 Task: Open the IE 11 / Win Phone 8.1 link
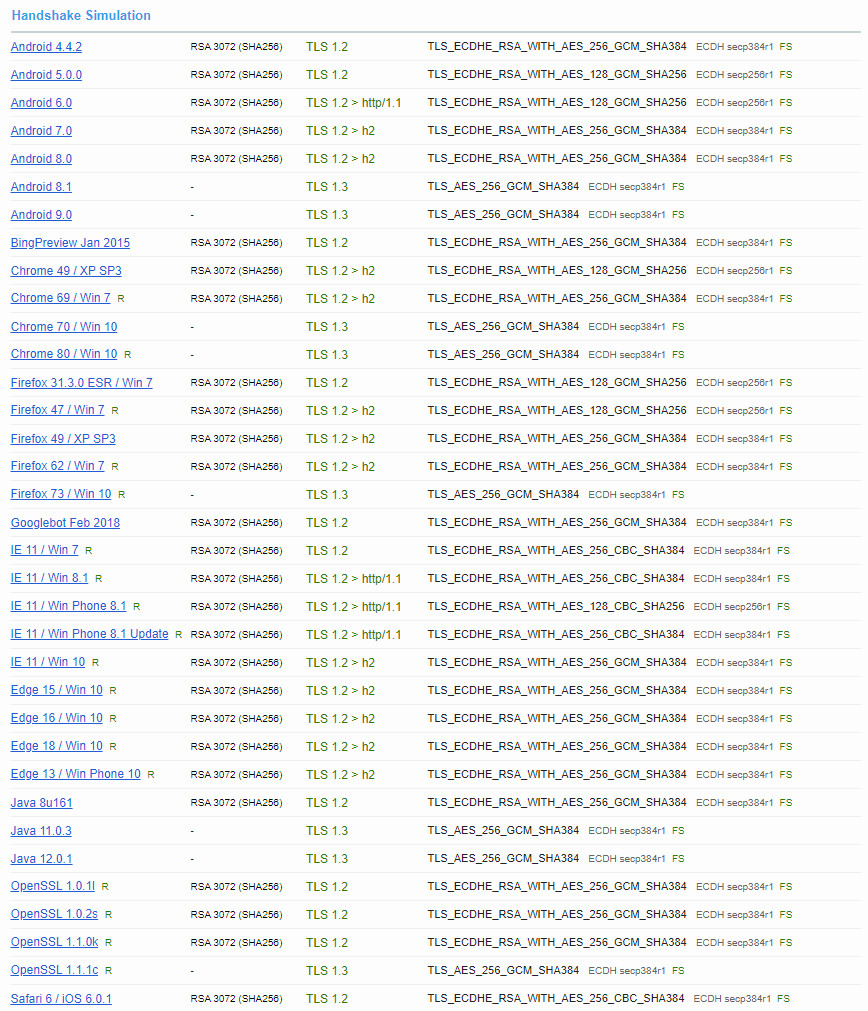(68, 607)
